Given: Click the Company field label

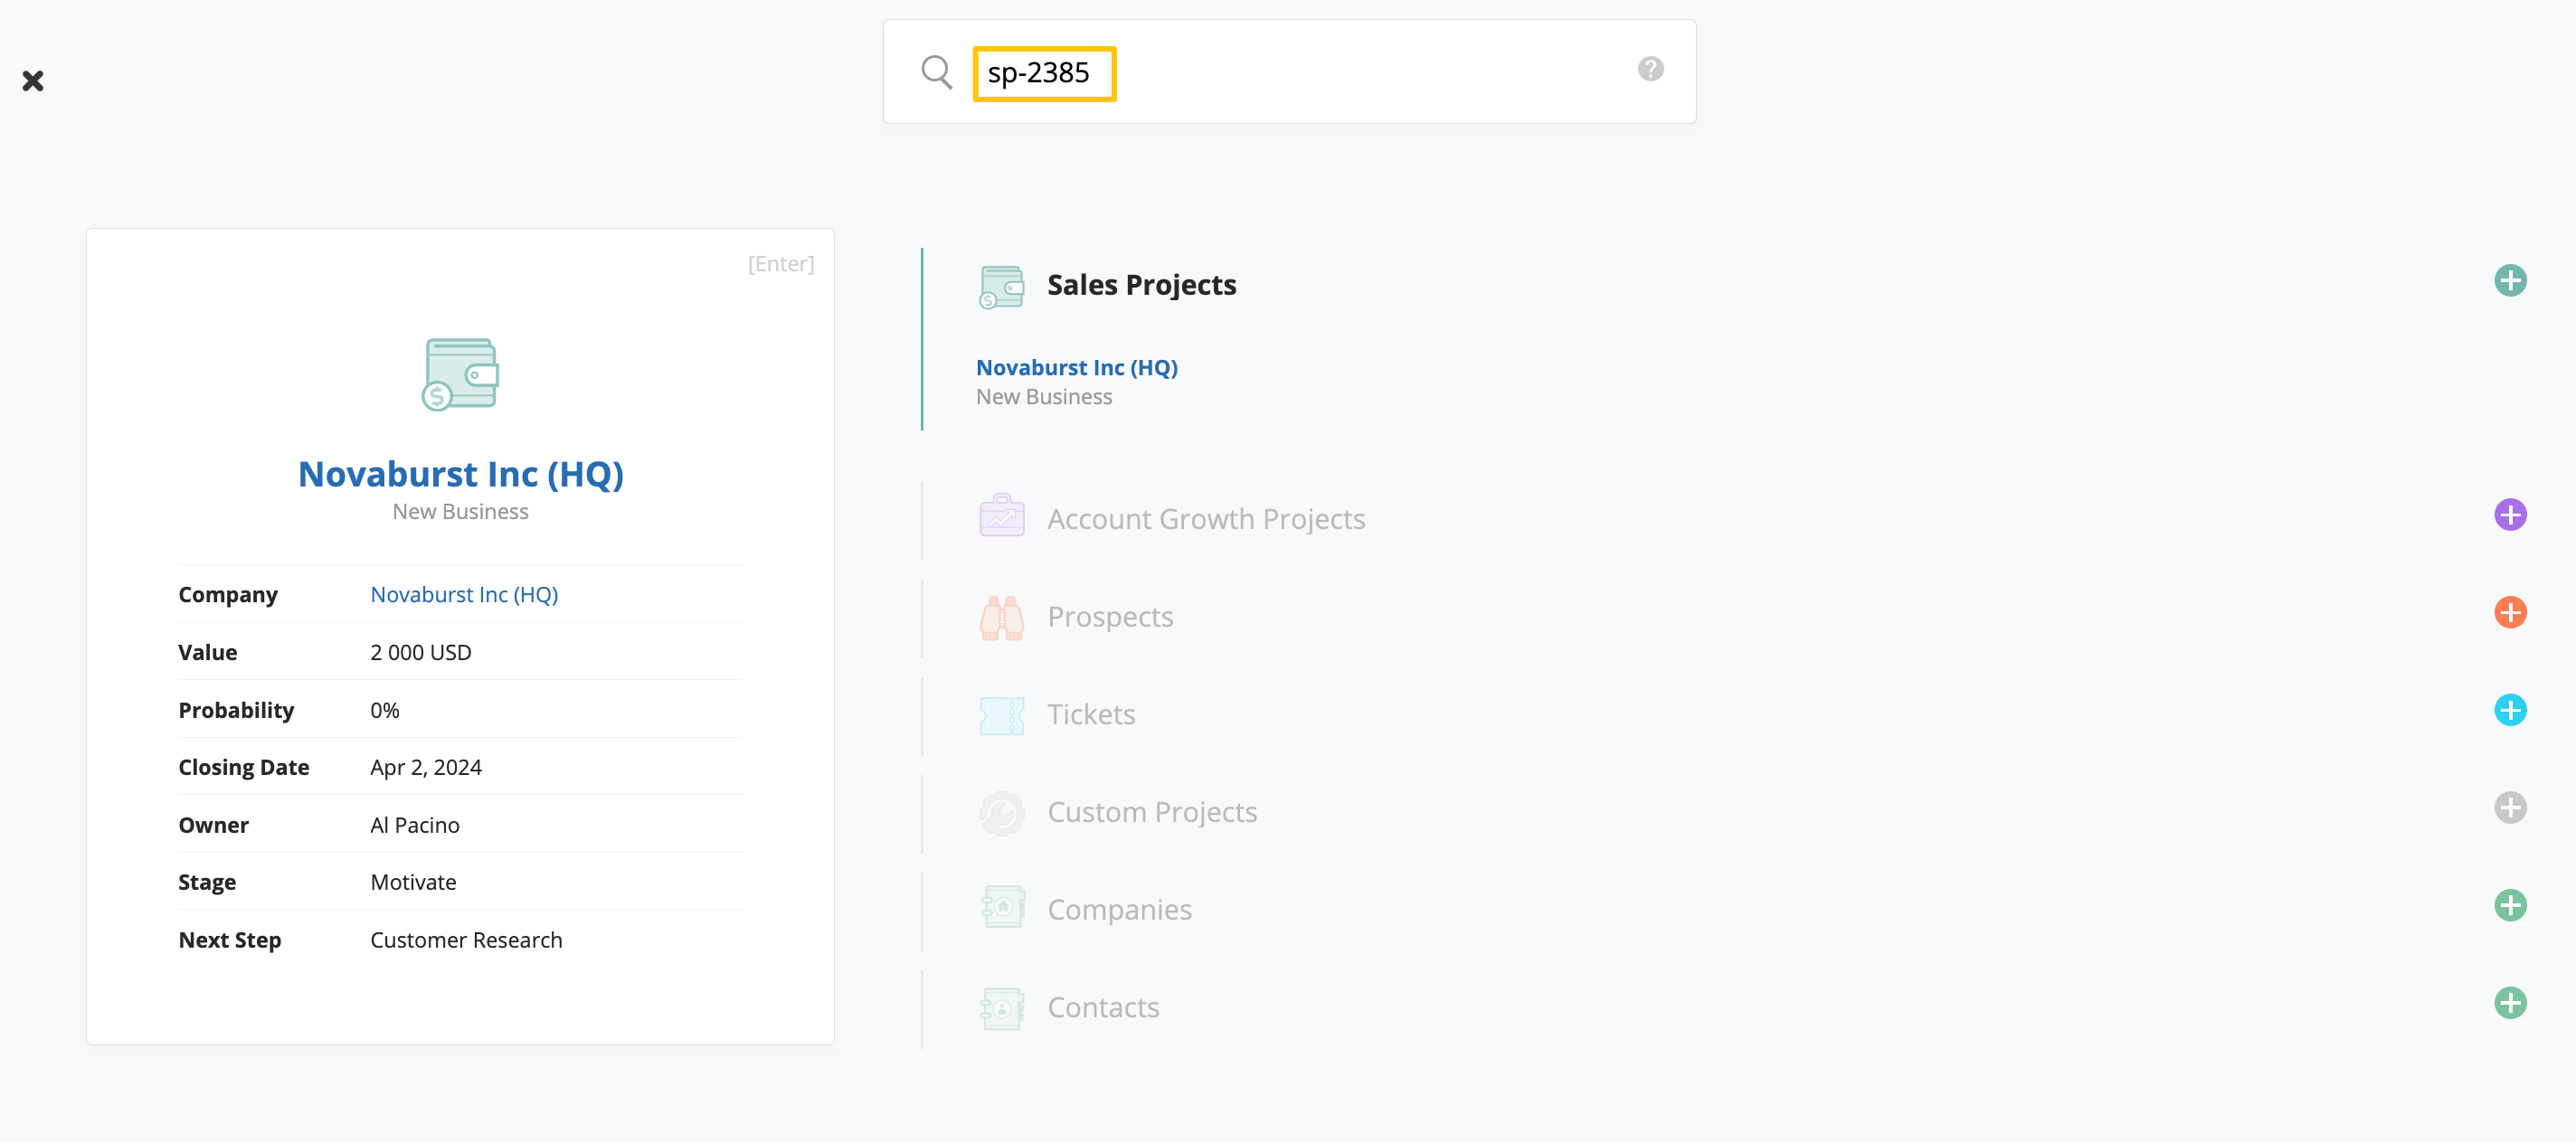Looking at the screenshot, I should (228, 595).
